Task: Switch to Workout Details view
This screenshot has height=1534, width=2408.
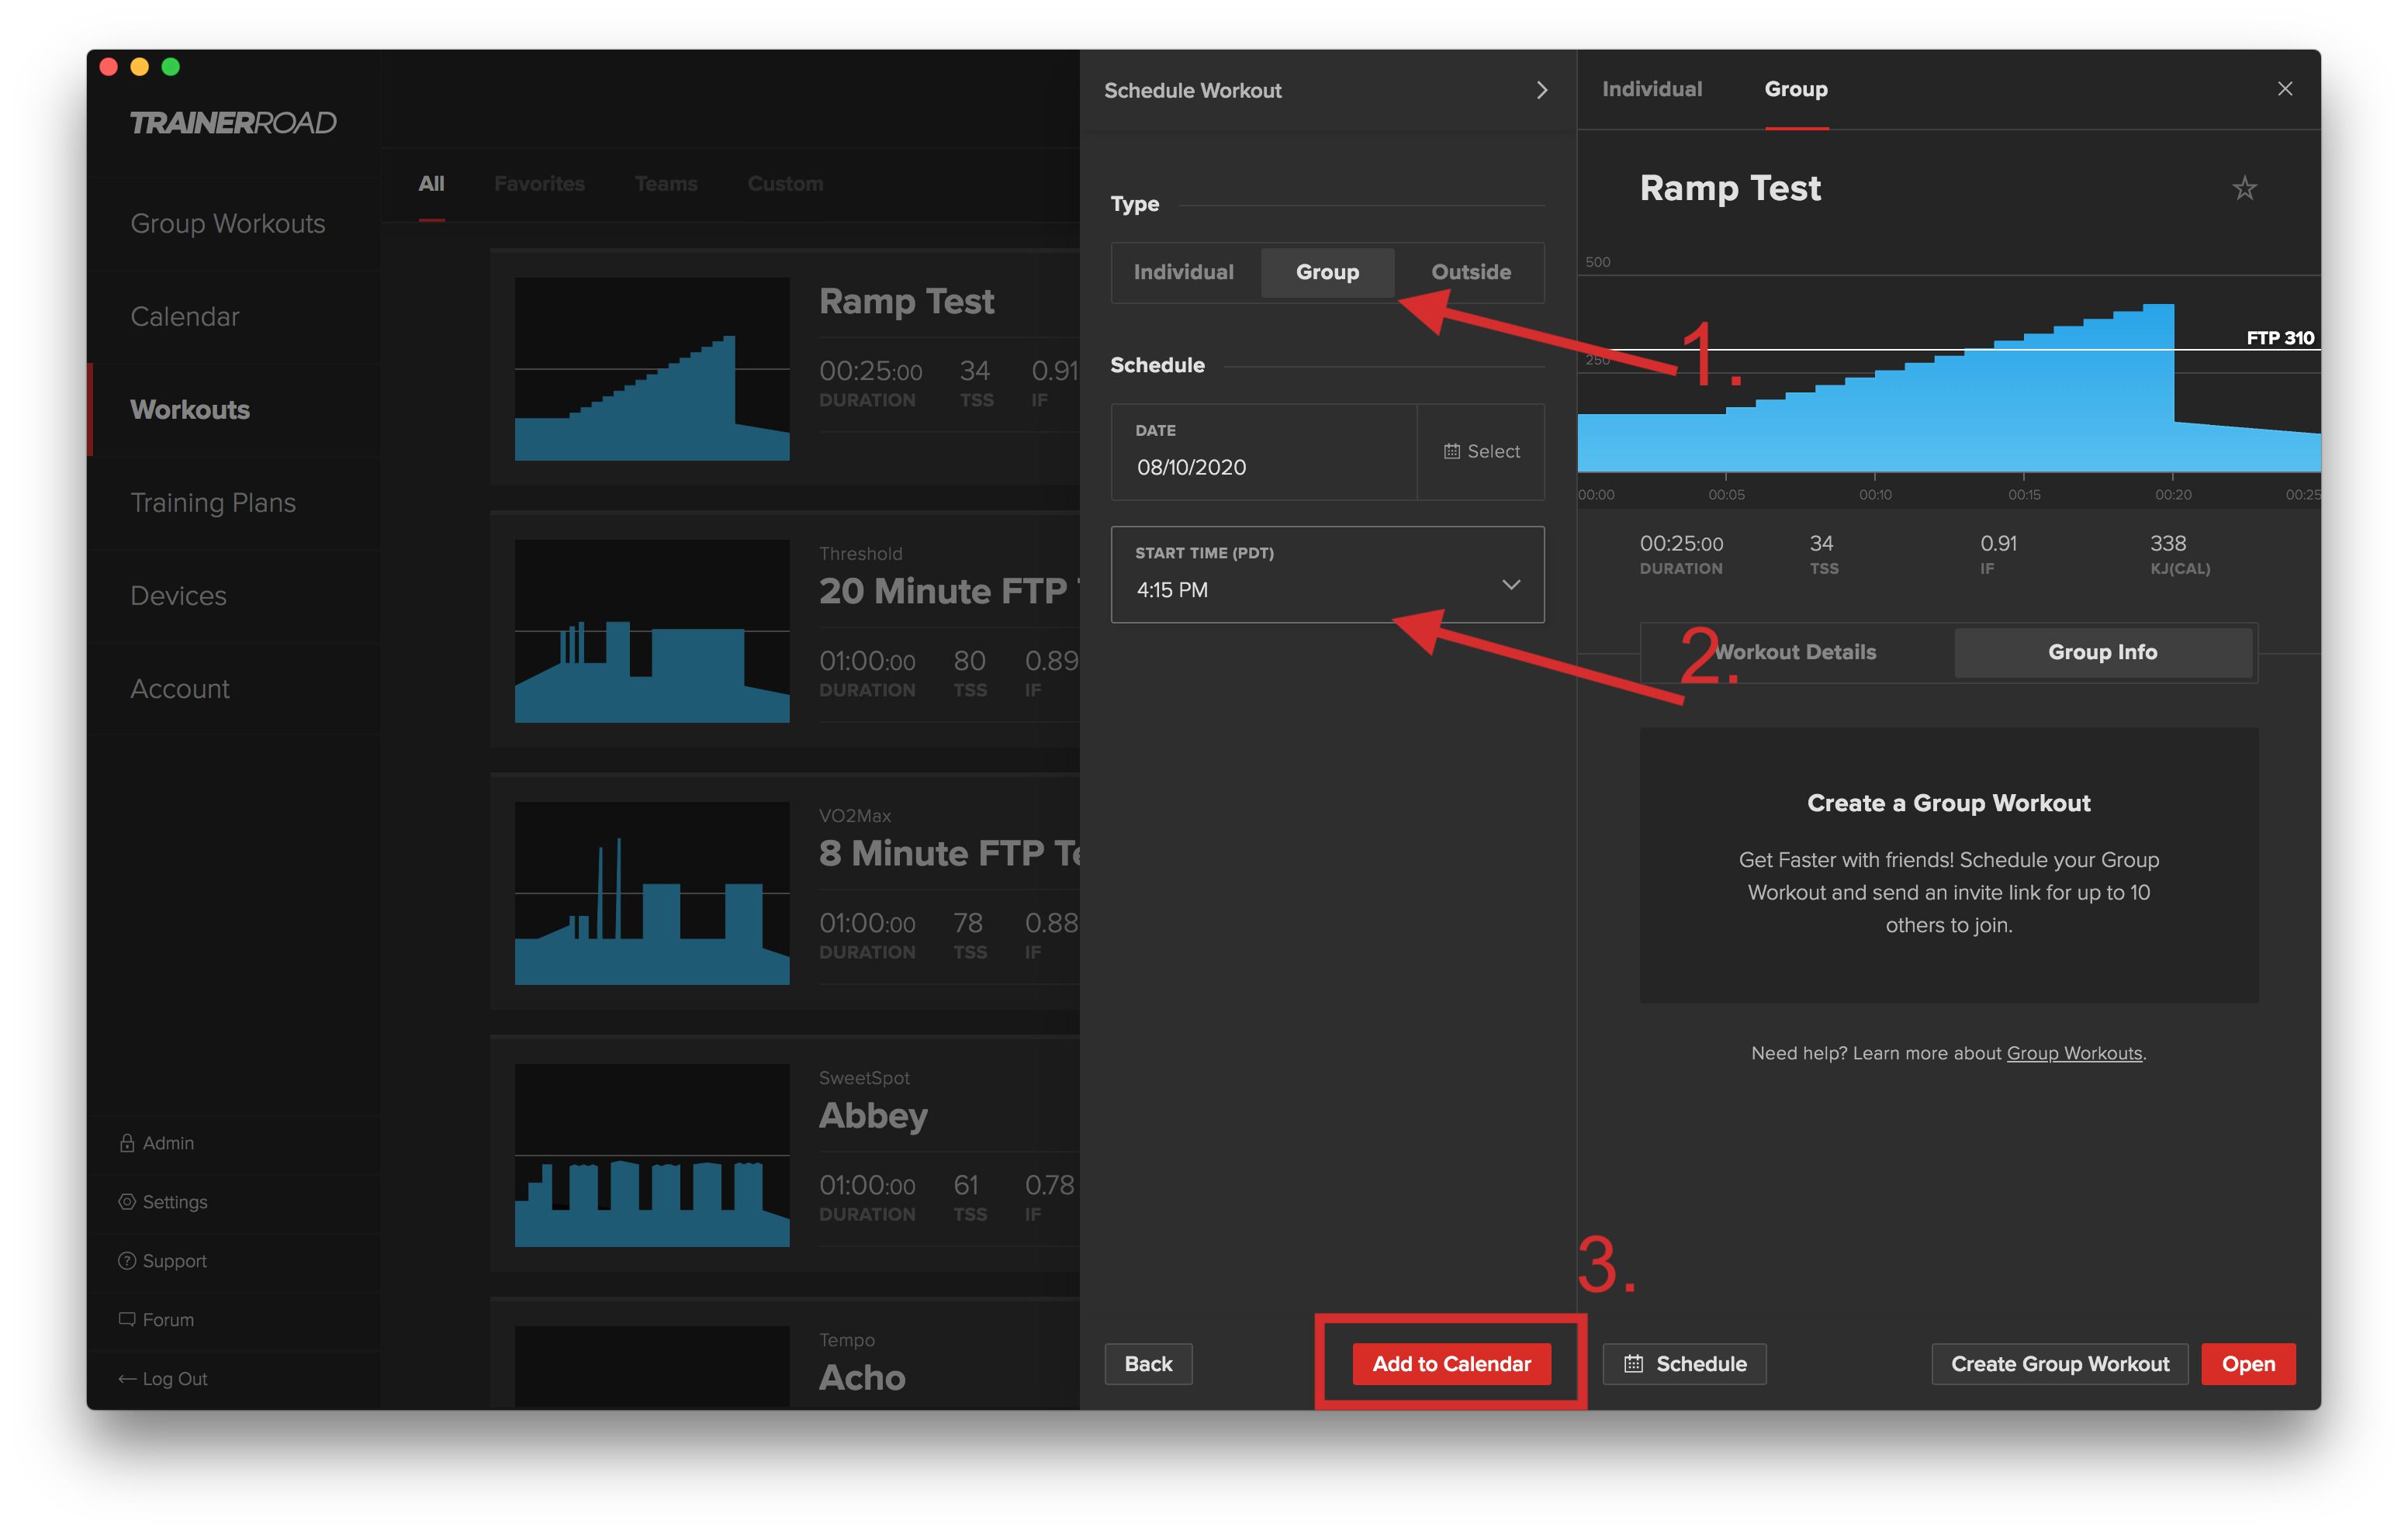Action: pos(1796,652)
